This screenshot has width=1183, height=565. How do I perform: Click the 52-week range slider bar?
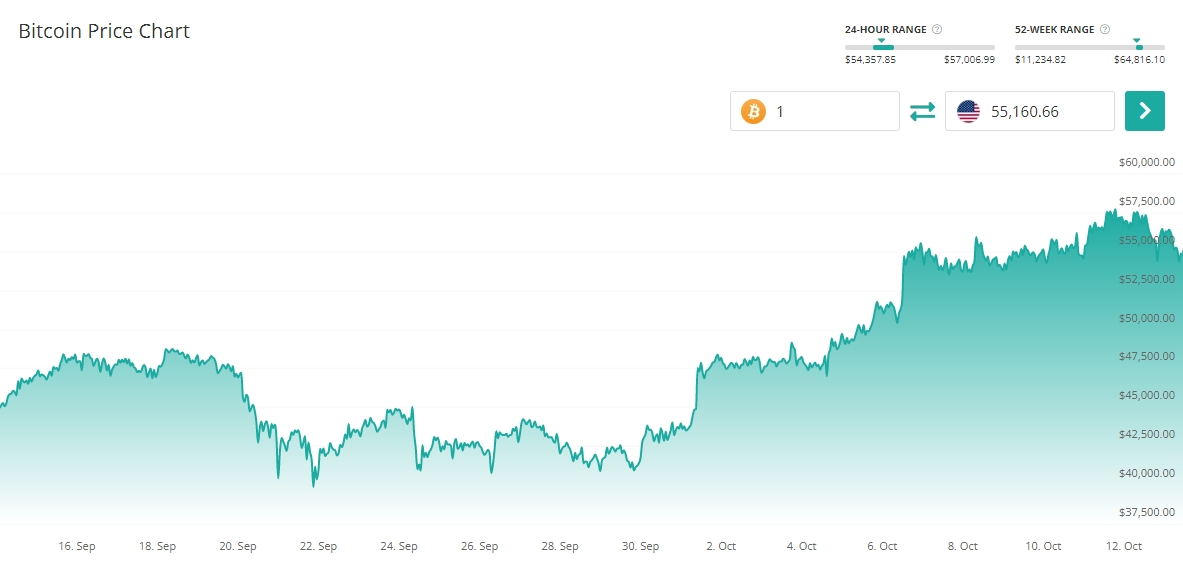pos(1089,47)
